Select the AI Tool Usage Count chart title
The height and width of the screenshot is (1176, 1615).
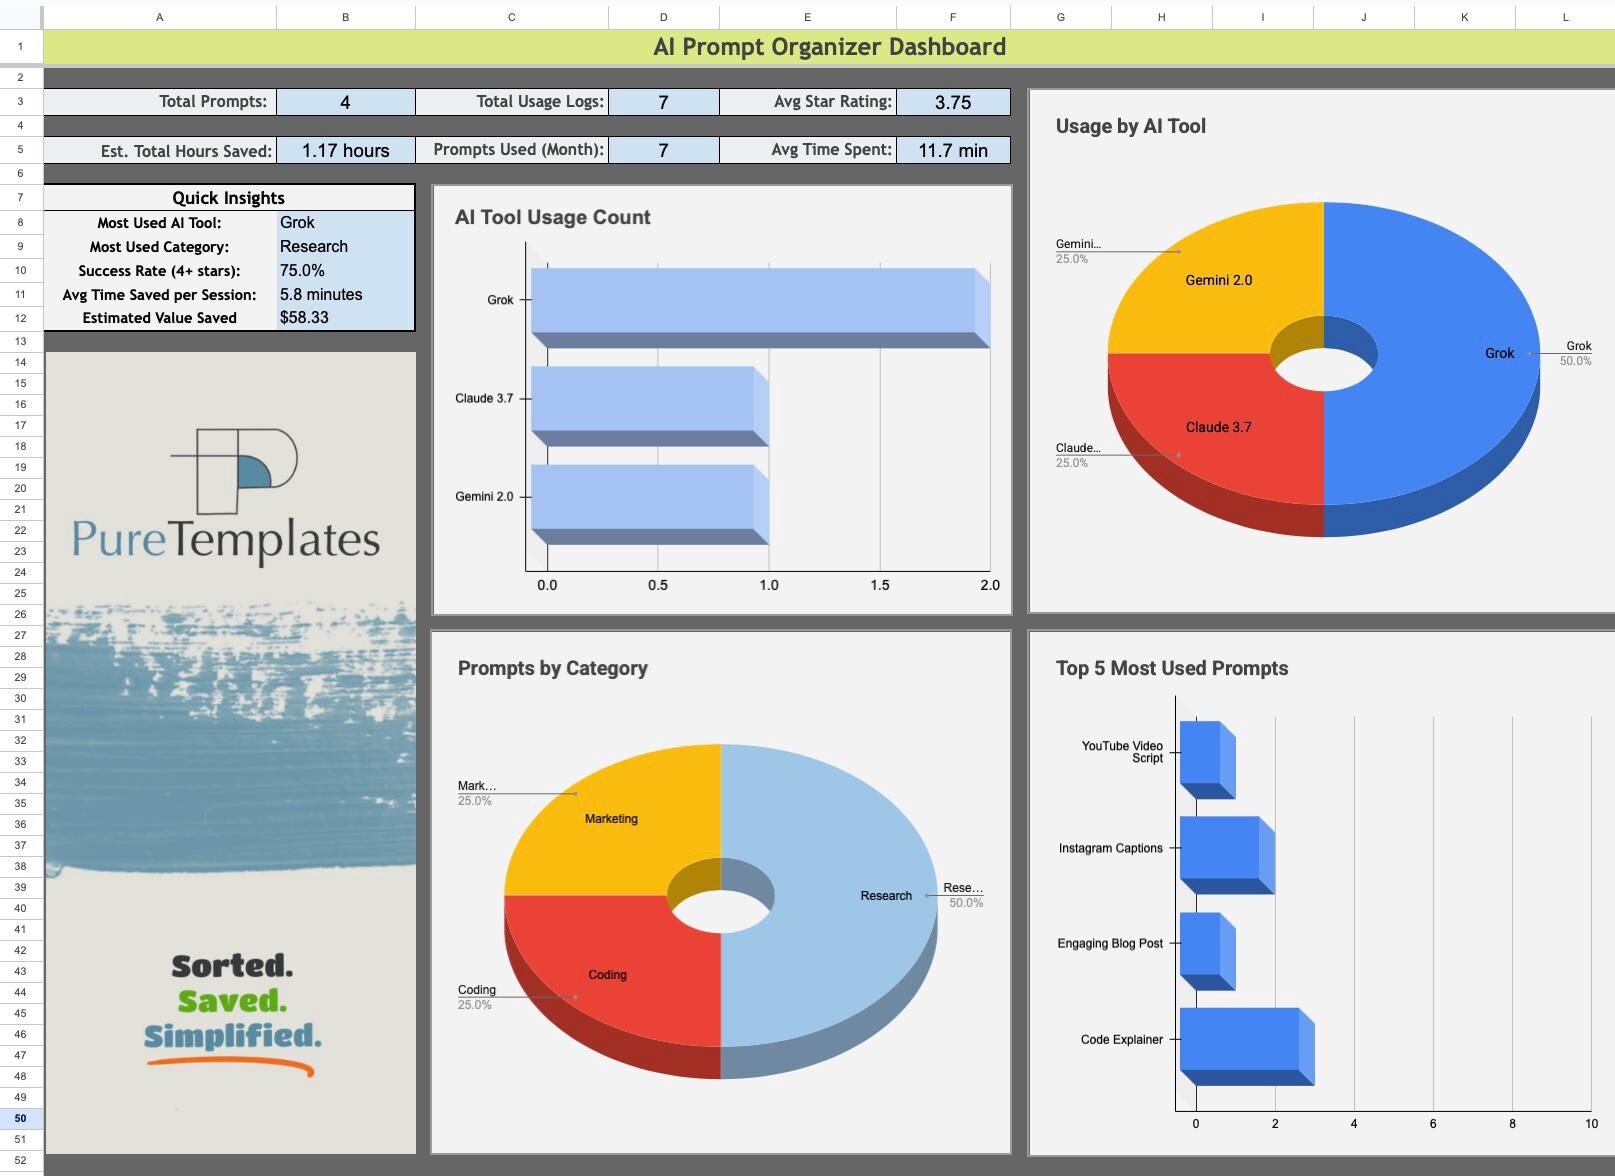(x=552, y=217)
